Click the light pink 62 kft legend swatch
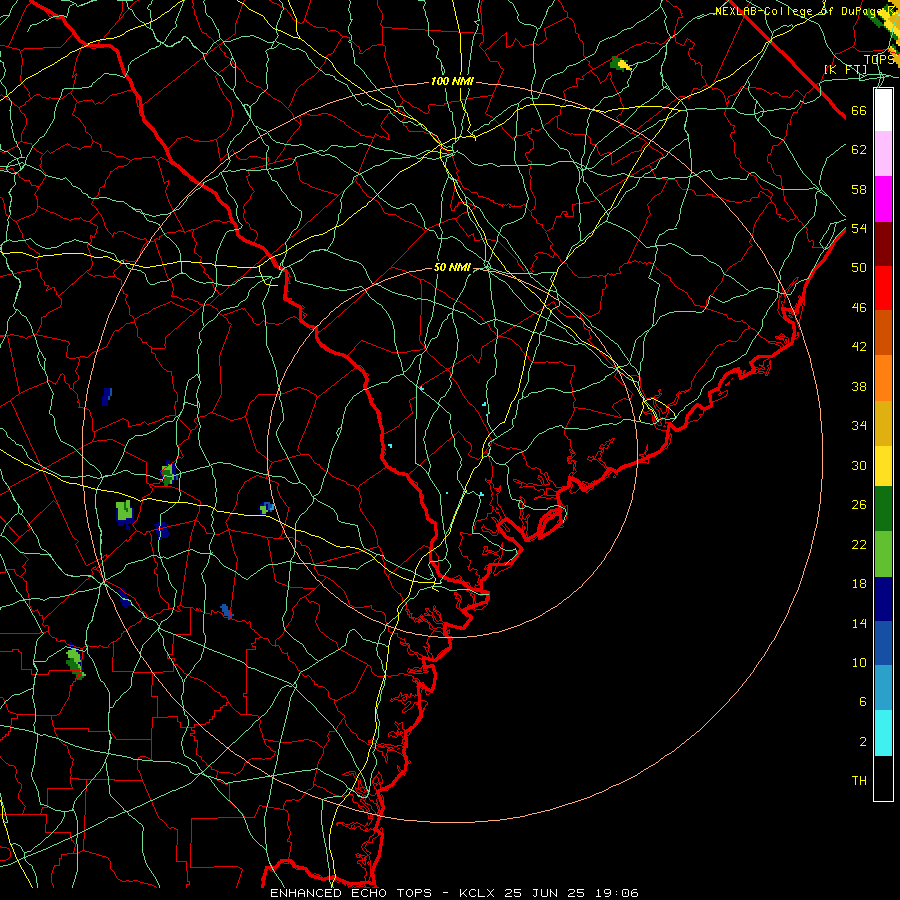 click(x=883, y=153)
